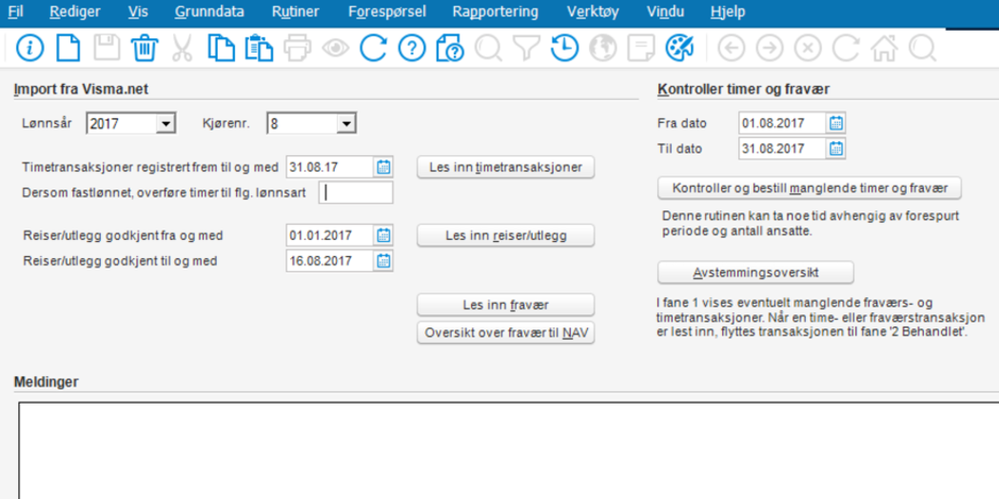Image resolution: width=999 pixels, height=499 pixels.
Task: Click the Kontroller timer og fravær heading
Action: click(x=743, y=89)
